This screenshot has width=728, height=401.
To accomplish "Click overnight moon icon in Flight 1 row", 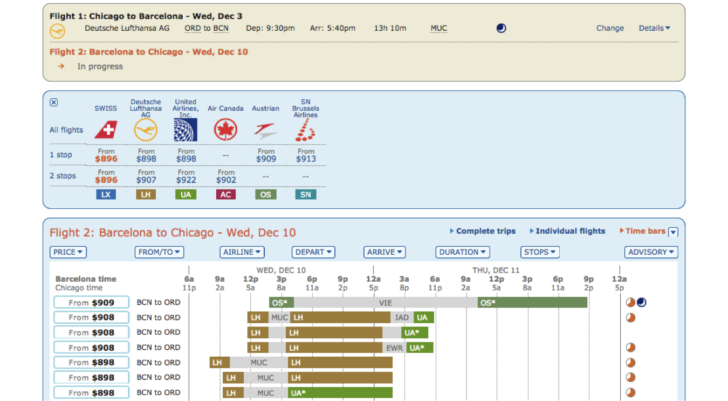I will tap(501, 28).
